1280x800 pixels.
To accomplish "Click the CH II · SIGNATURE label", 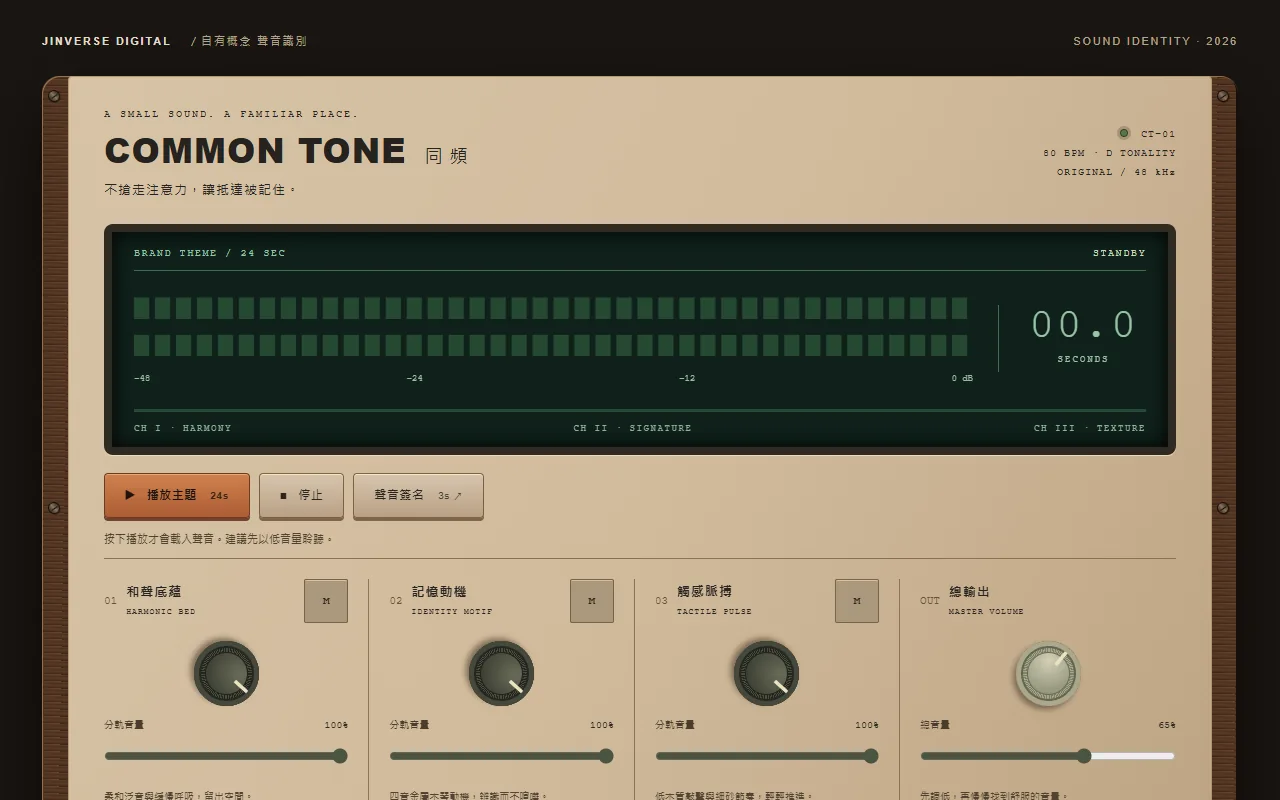I will coord(632,428).
